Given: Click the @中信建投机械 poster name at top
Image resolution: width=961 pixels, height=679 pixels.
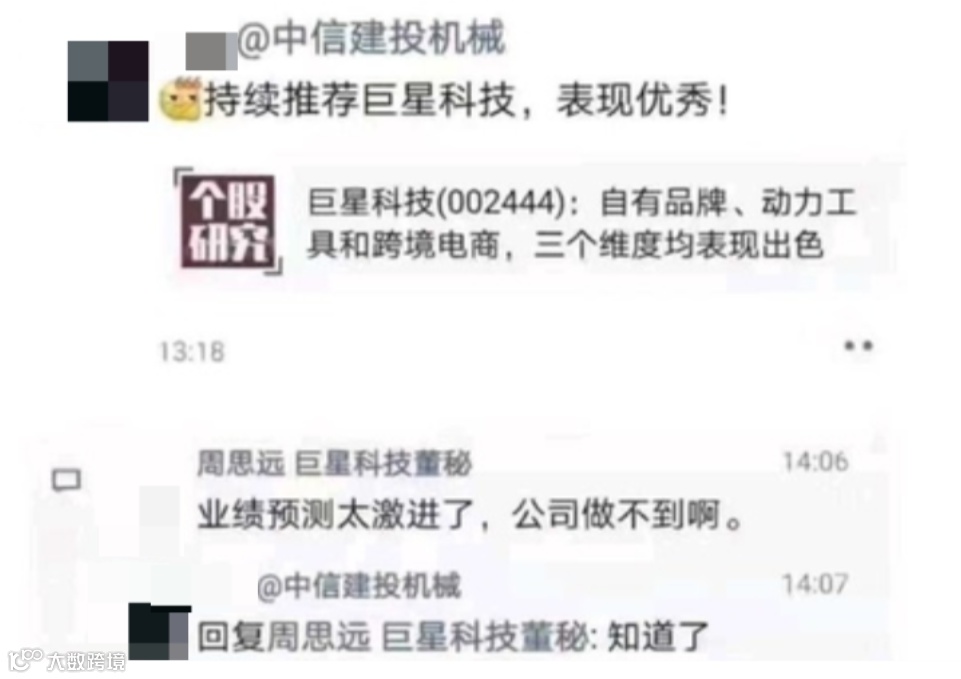Looking at the screenshot, I should [x=371, y=39].
